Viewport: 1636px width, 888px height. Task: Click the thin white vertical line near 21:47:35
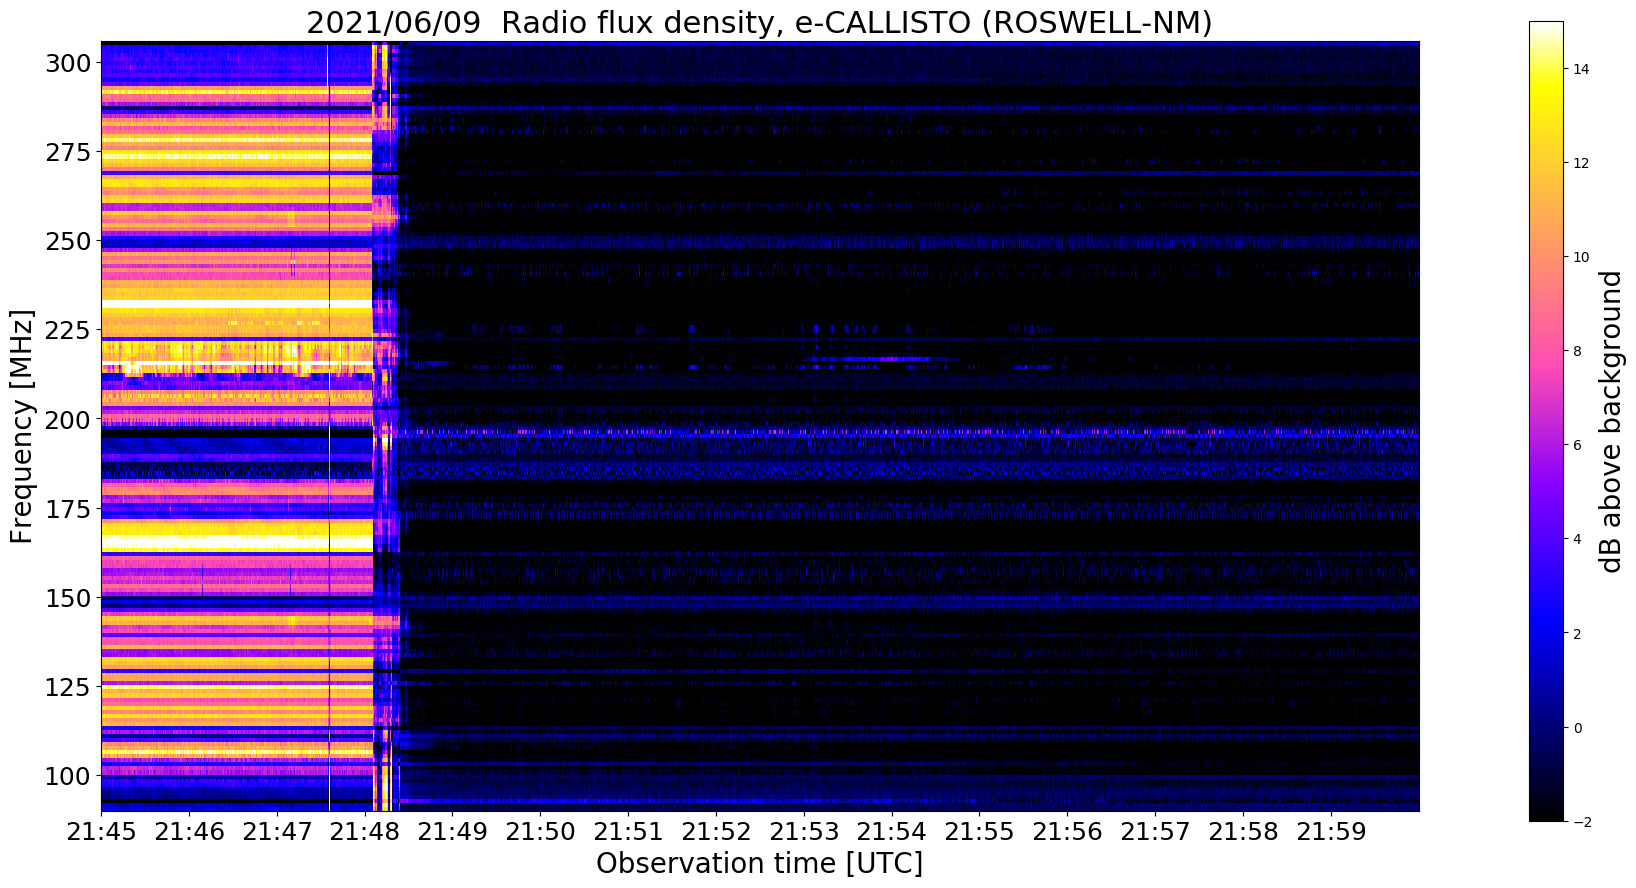[329, 427]
